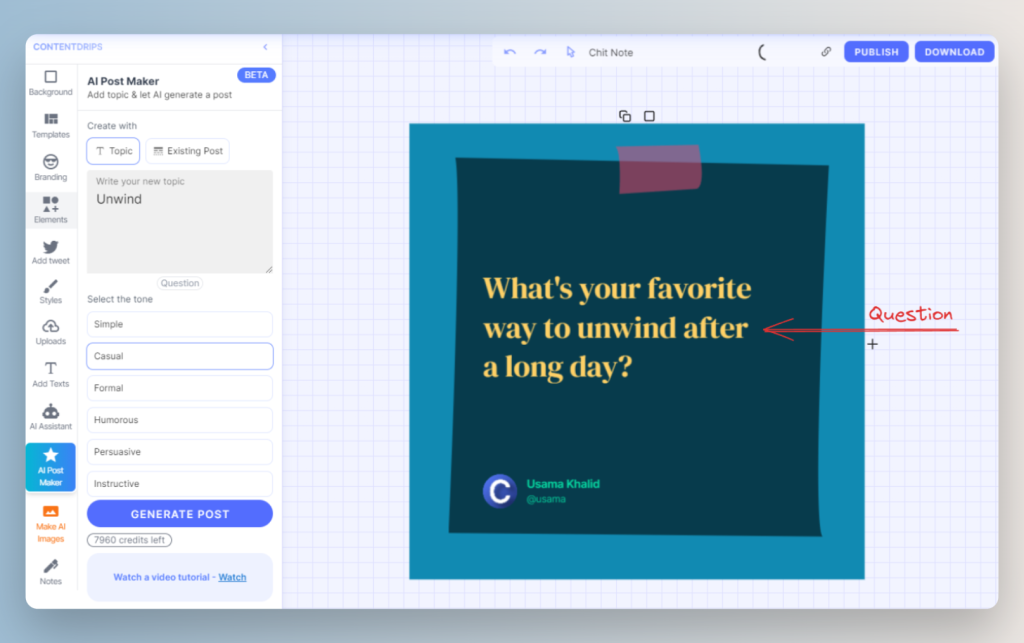The width and height of the screenshot is (1024, 643).
Task: Open the Notes sidebar tab
Action: tap(50, 567)
